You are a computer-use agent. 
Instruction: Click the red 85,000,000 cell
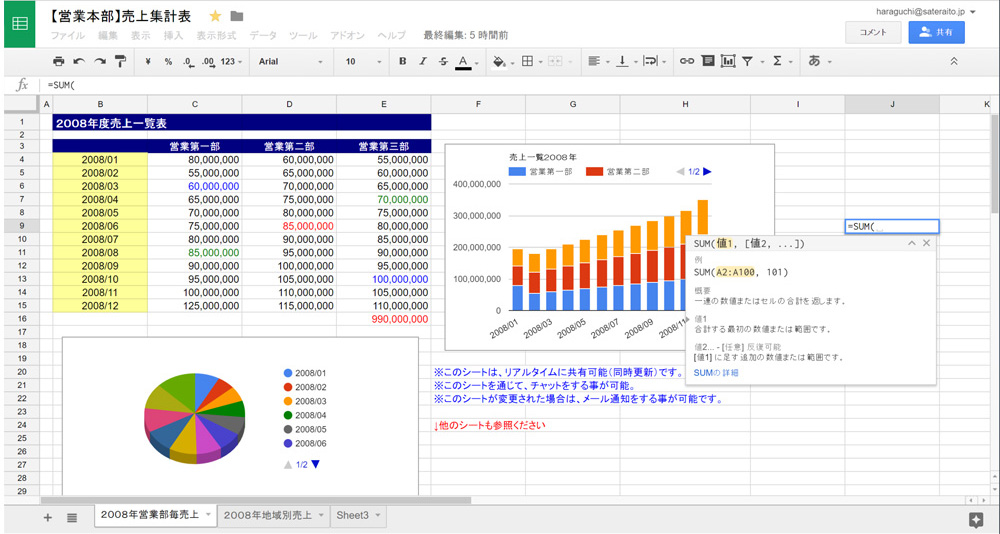[290, 225]
